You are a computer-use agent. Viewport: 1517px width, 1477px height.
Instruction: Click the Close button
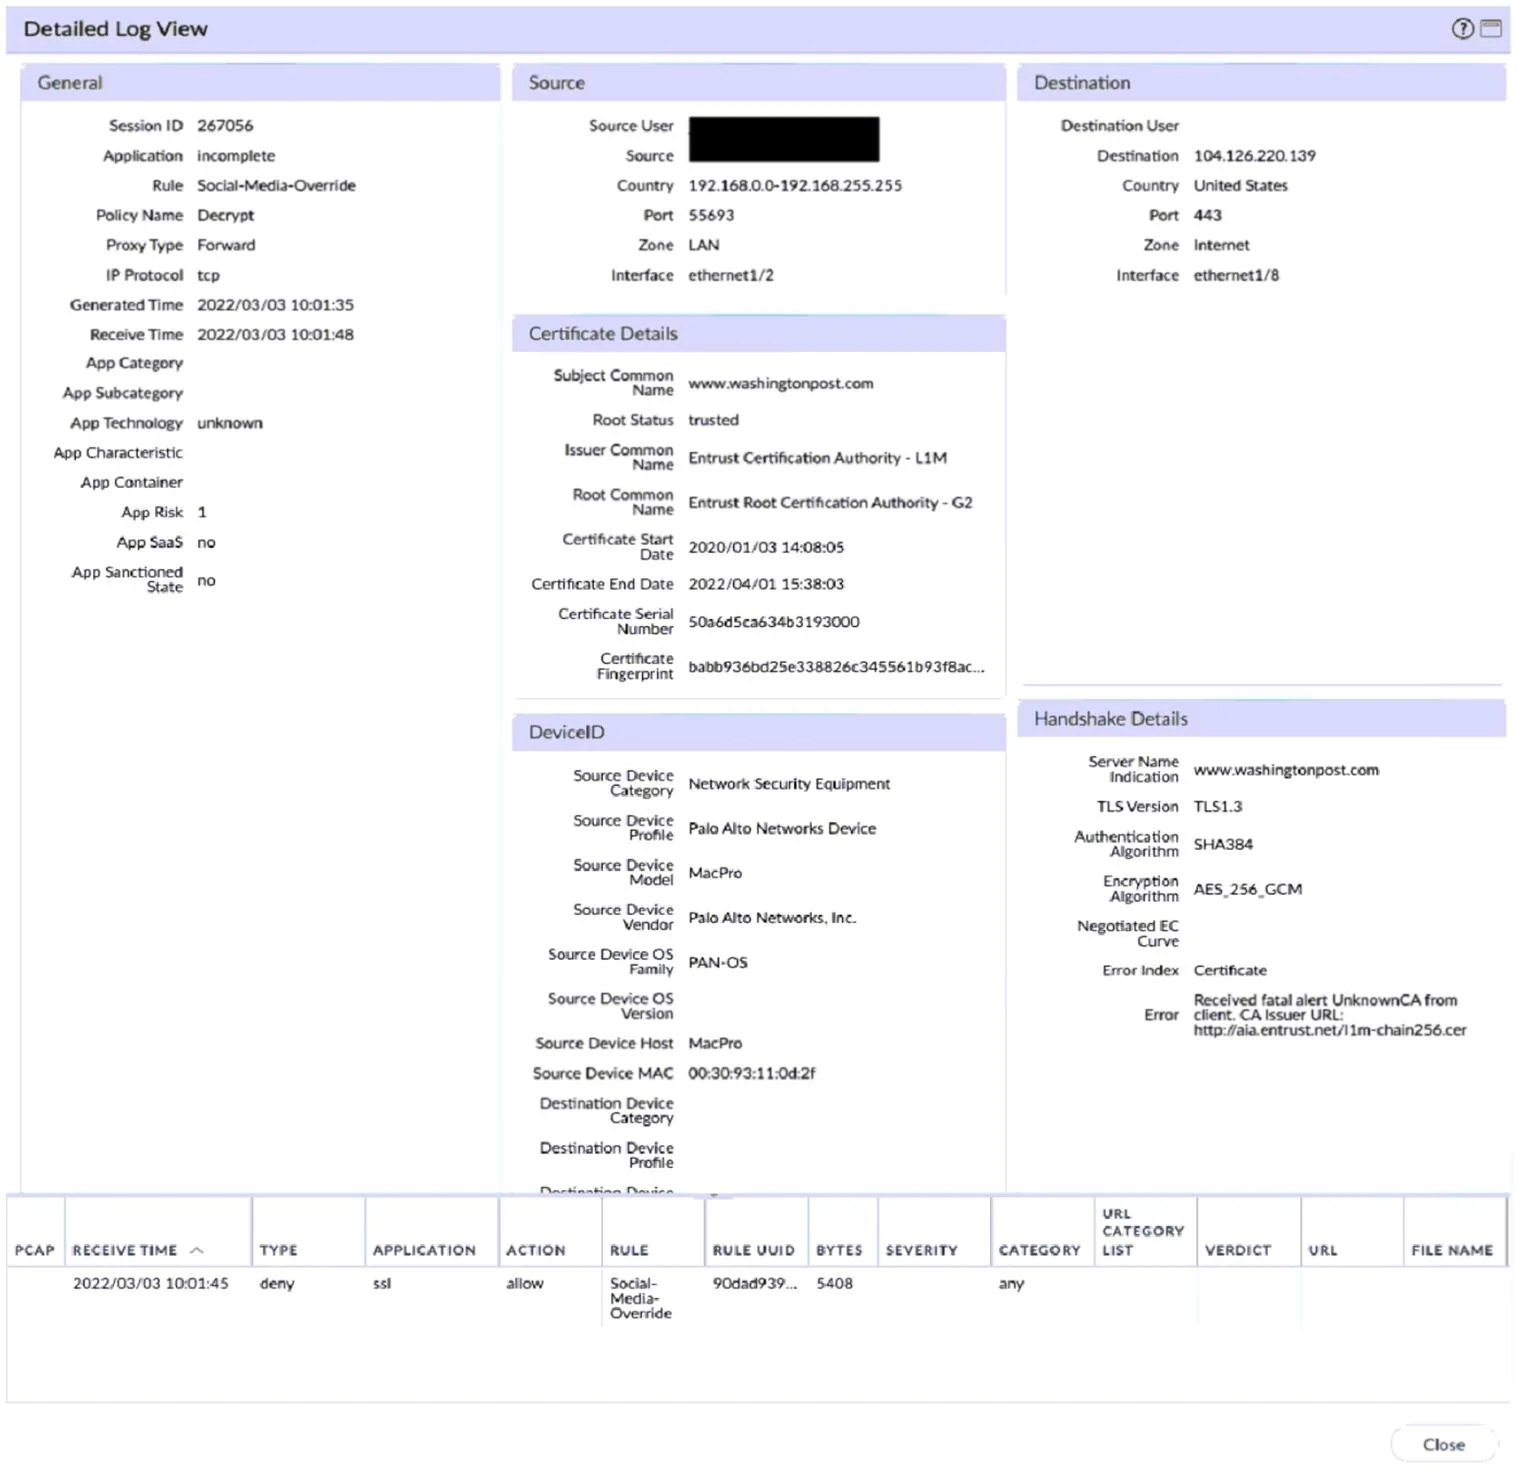1443,1444
